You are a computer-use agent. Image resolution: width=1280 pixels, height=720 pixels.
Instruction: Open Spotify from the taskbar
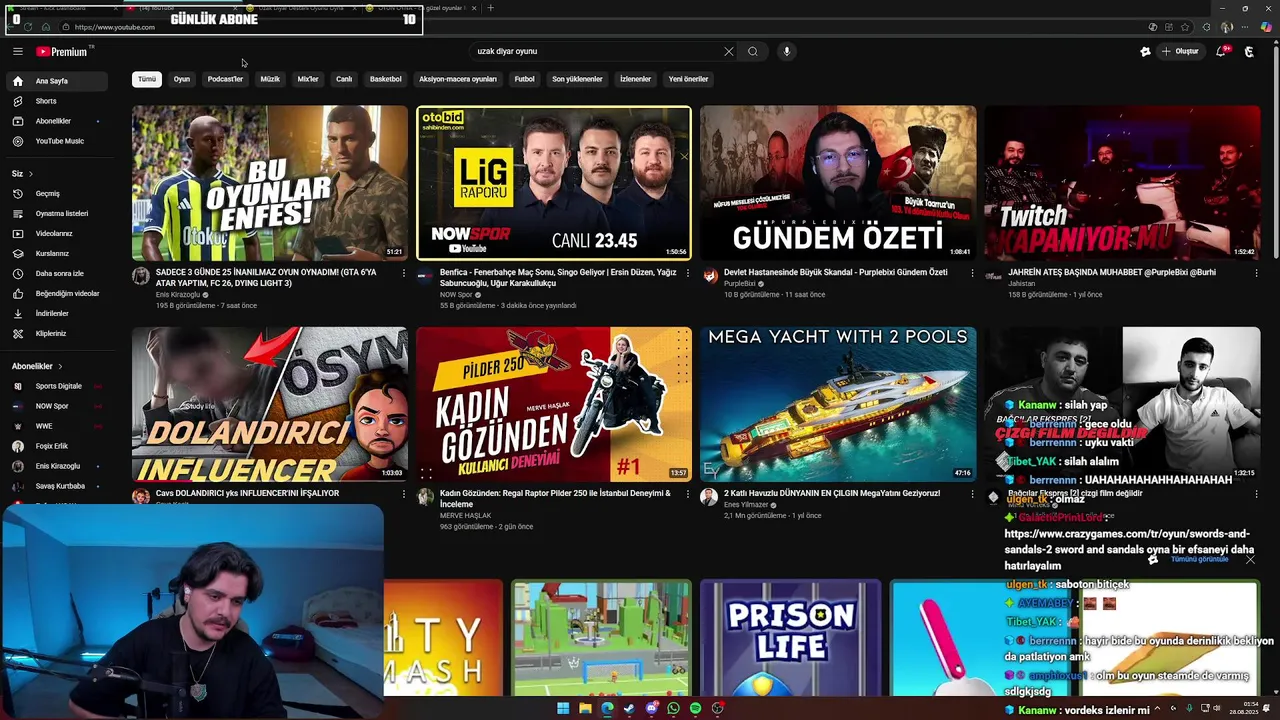pyautogui.click(x=695, y=708)
